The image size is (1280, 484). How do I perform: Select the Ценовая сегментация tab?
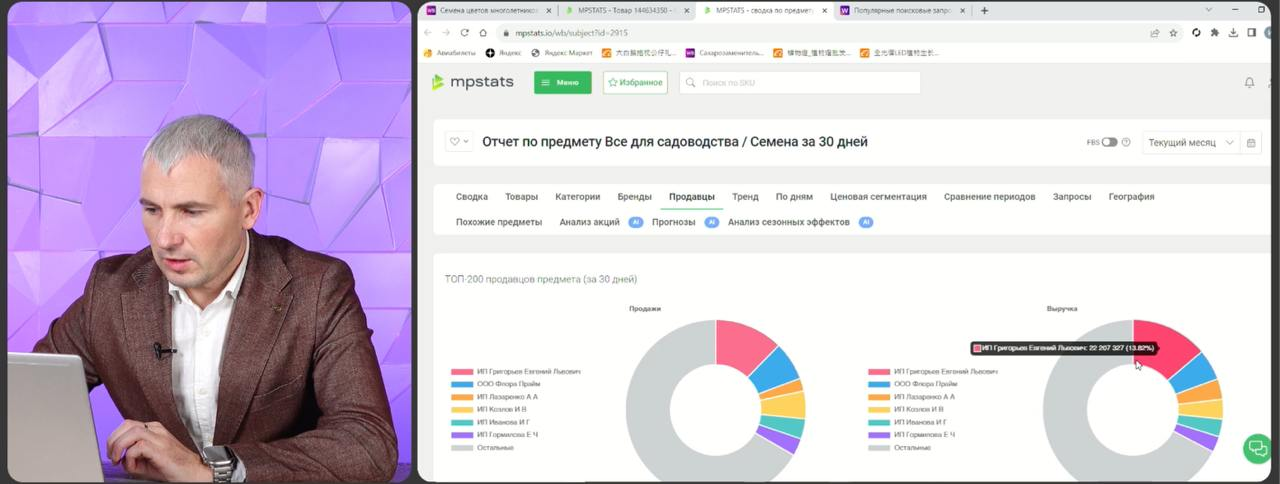(x=878, y=197)
